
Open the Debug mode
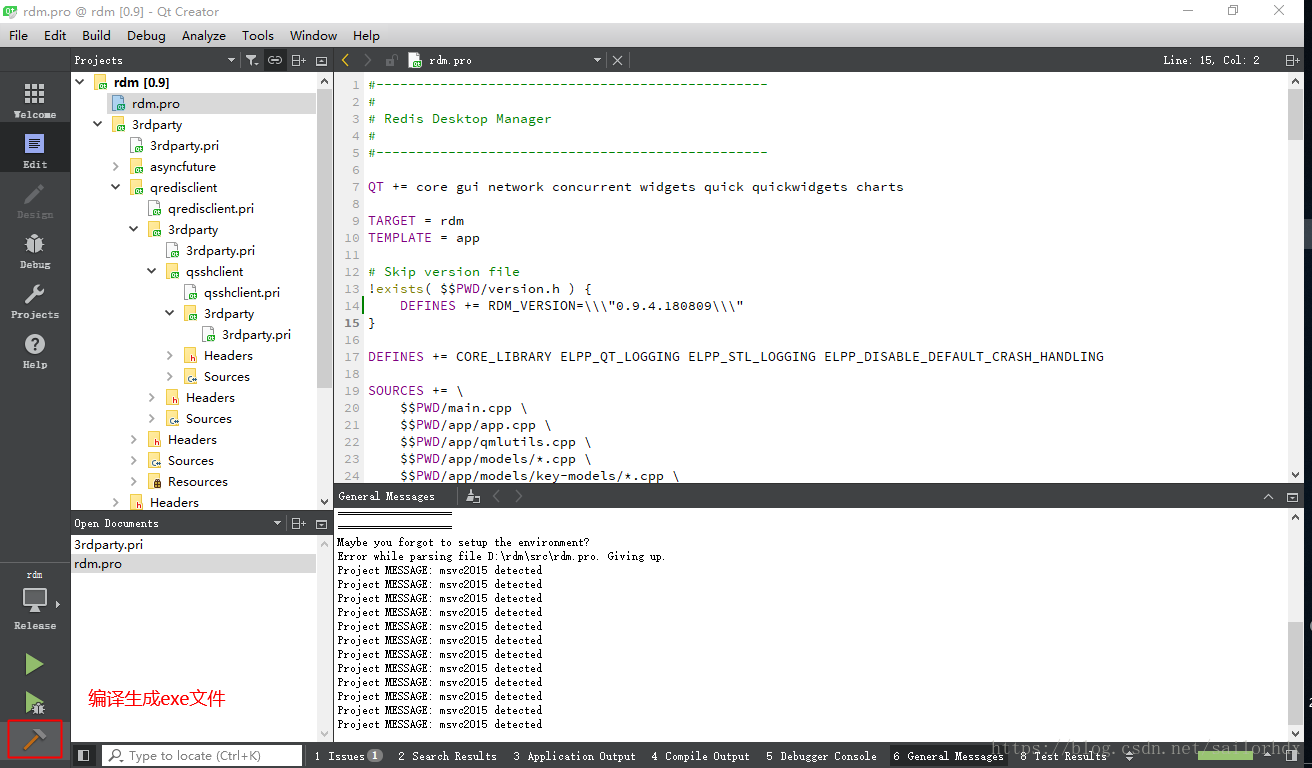point(35,250)
